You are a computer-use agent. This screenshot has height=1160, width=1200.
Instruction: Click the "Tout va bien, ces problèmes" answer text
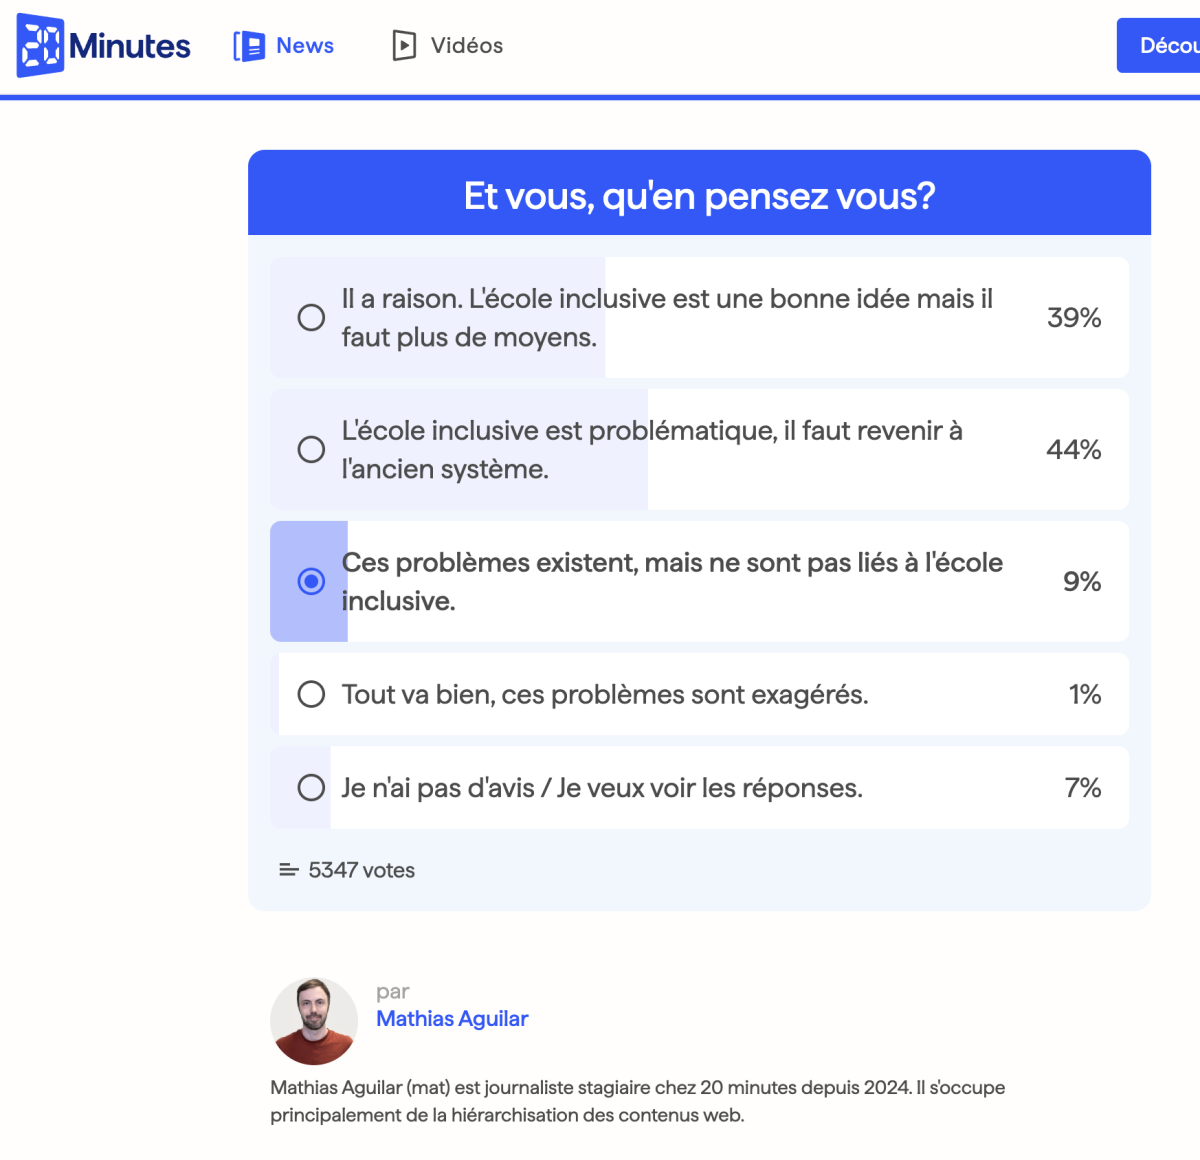(x=605, y=694)
